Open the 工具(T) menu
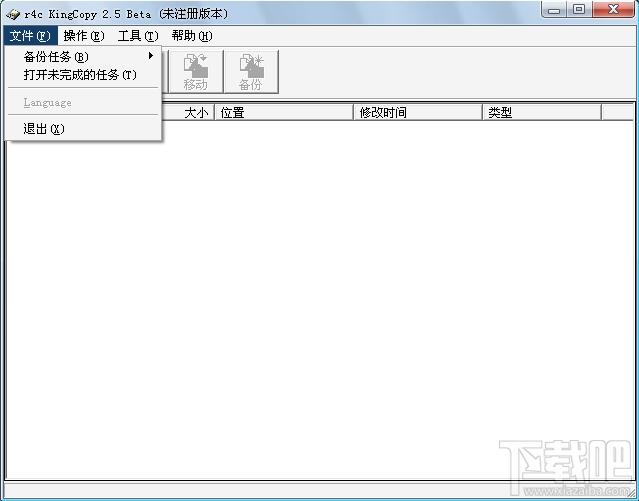Screen dimensions: 639x501 (138, 36)
